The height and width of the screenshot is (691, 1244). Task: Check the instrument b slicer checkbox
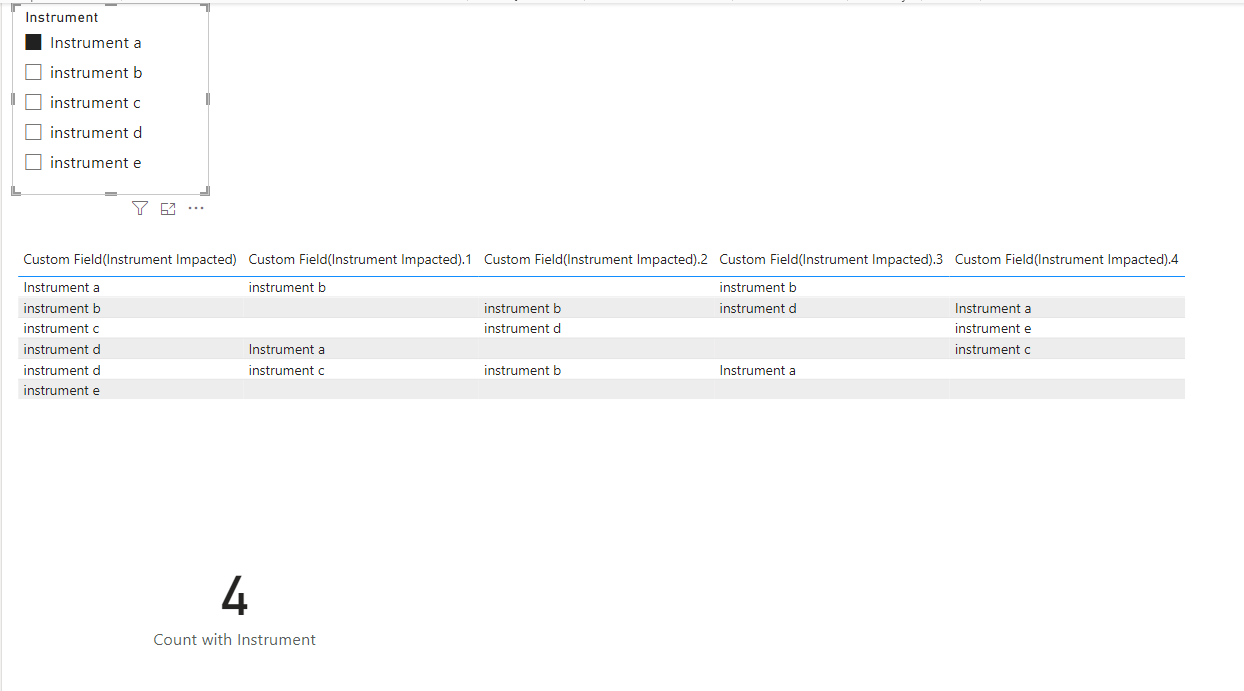[x=33, y=72]
